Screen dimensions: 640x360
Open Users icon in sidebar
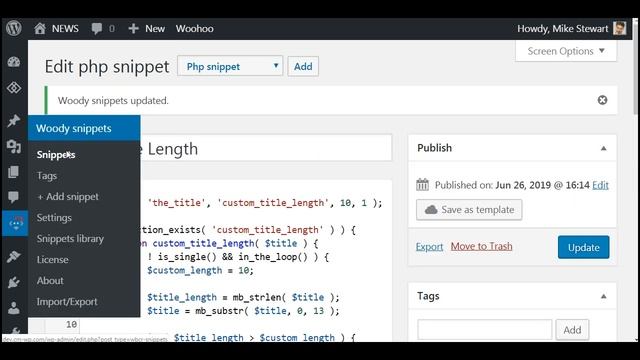click(14, 308)
